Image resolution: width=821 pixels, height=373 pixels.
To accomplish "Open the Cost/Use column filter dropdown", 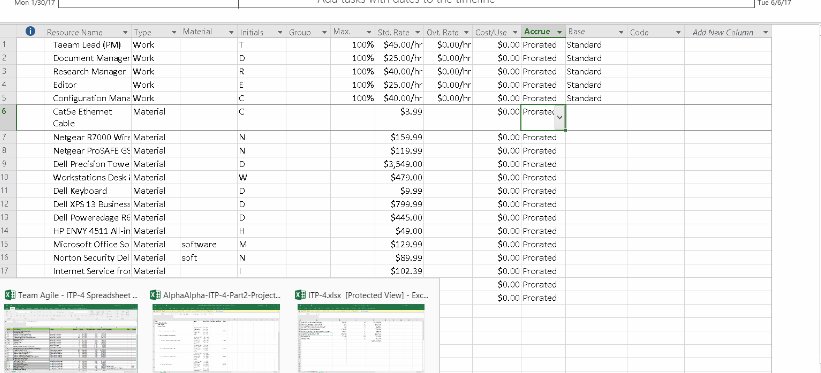I will 515,32.
